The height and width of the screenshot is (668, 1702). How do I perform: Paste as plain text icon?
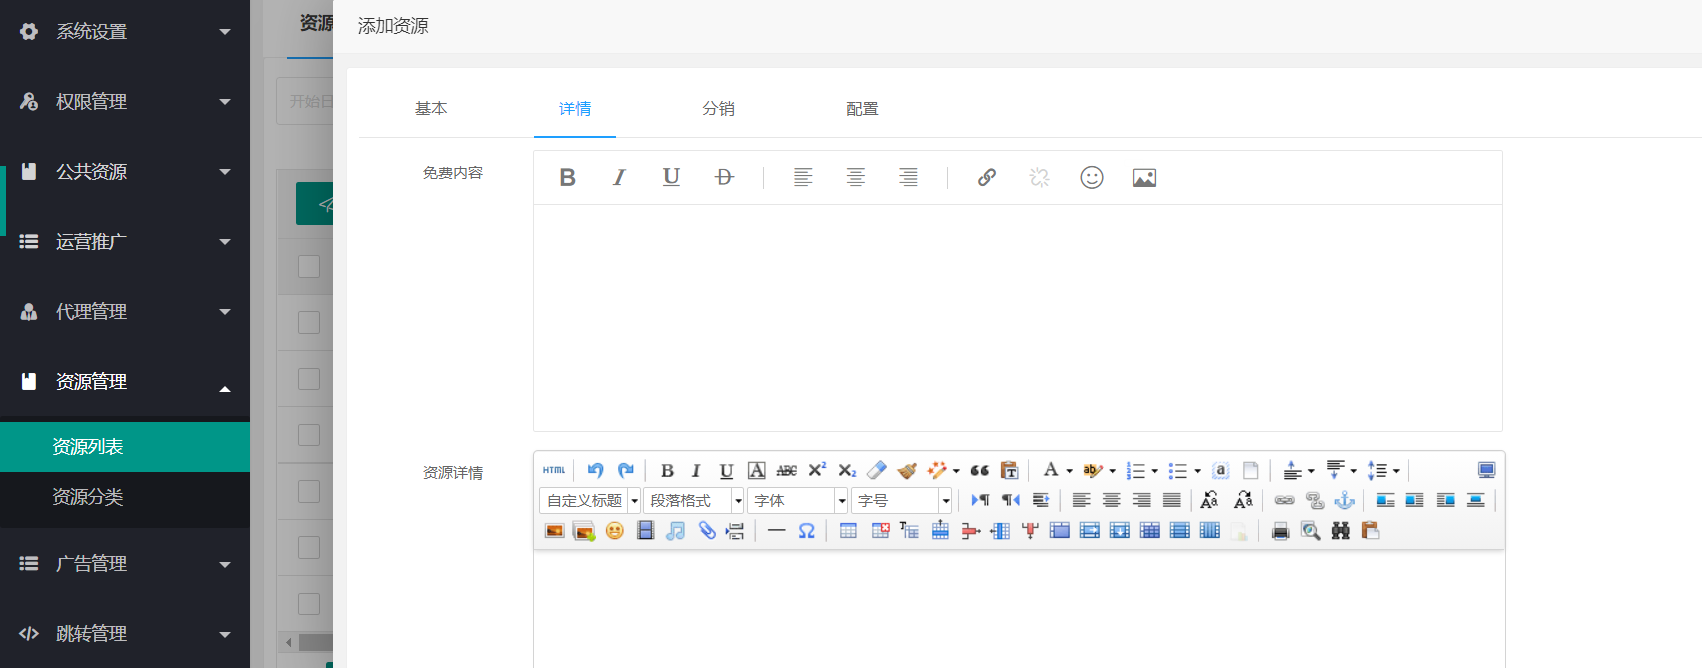point(1010,470)
